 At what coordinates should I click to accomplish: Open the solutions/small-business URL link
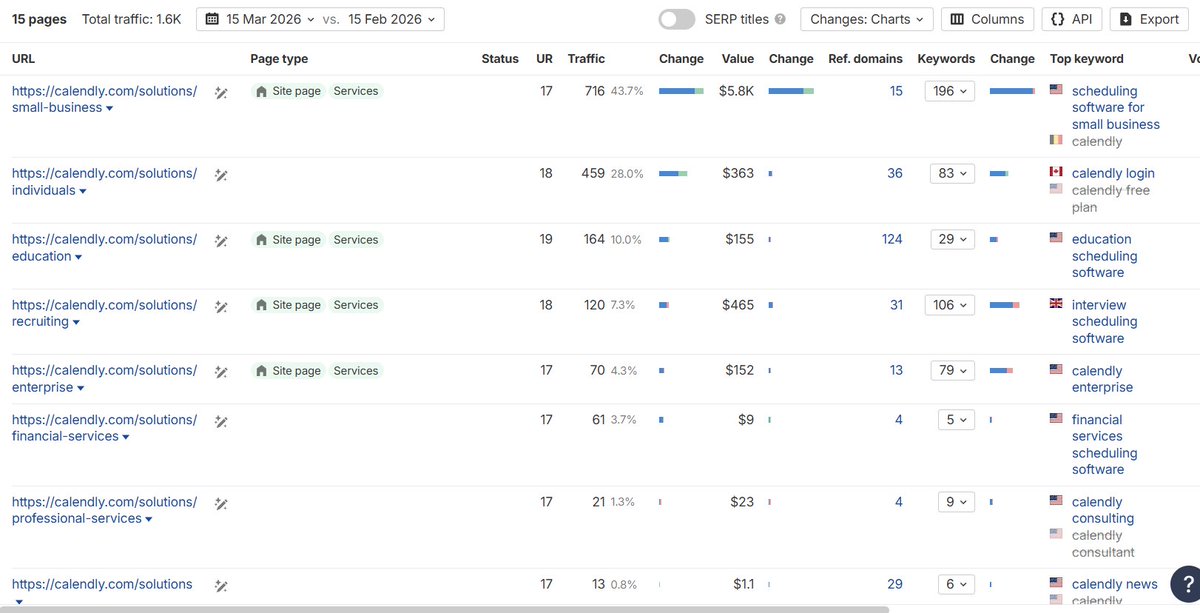[x=104, y=99]
